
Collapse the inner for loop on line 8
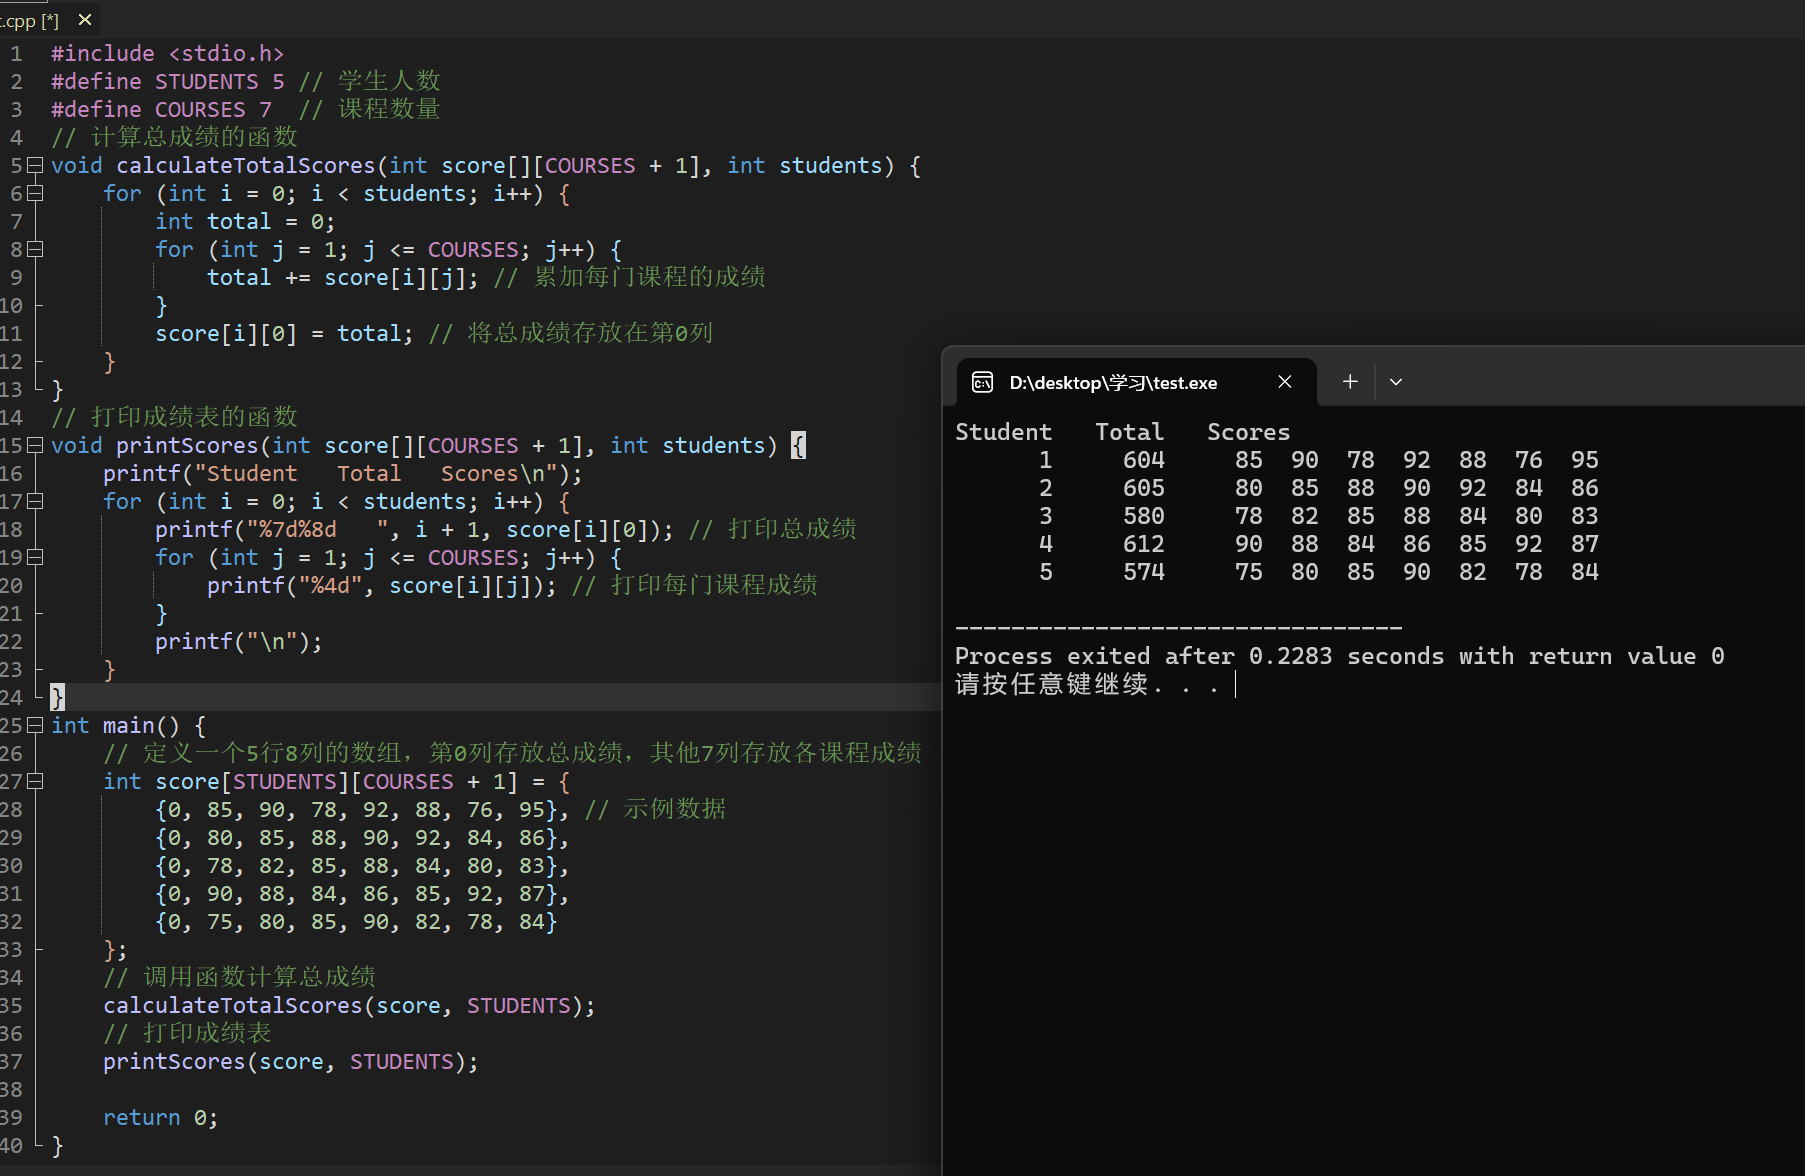[x=36, y=249]
